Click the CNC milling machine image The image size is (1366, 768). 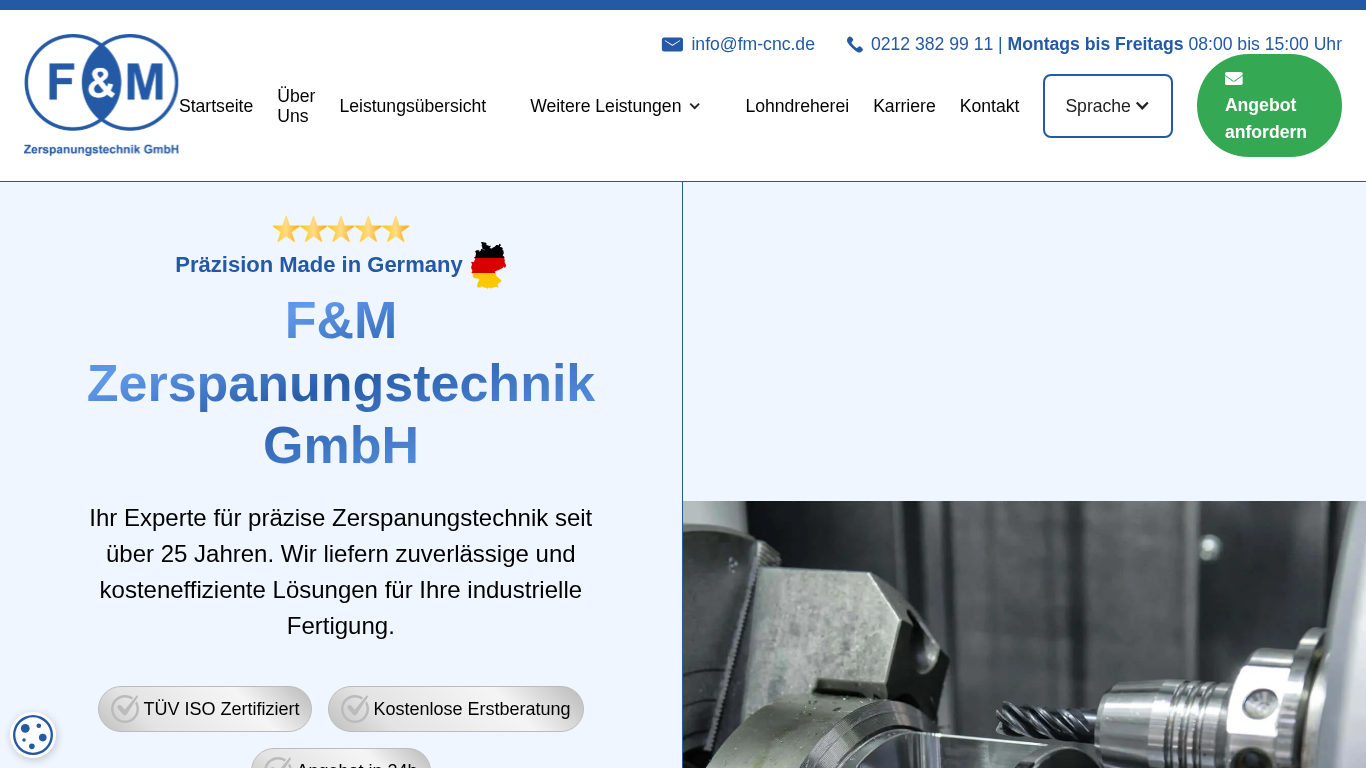point(1024,634)
